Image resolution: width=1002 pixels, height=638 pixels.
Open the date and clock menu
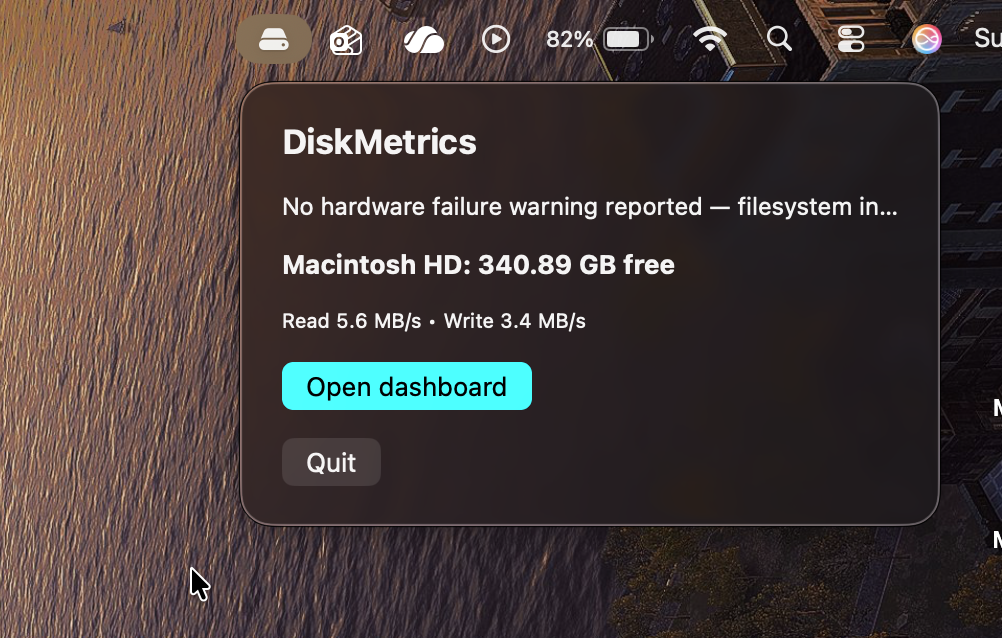tap(987, 38)
